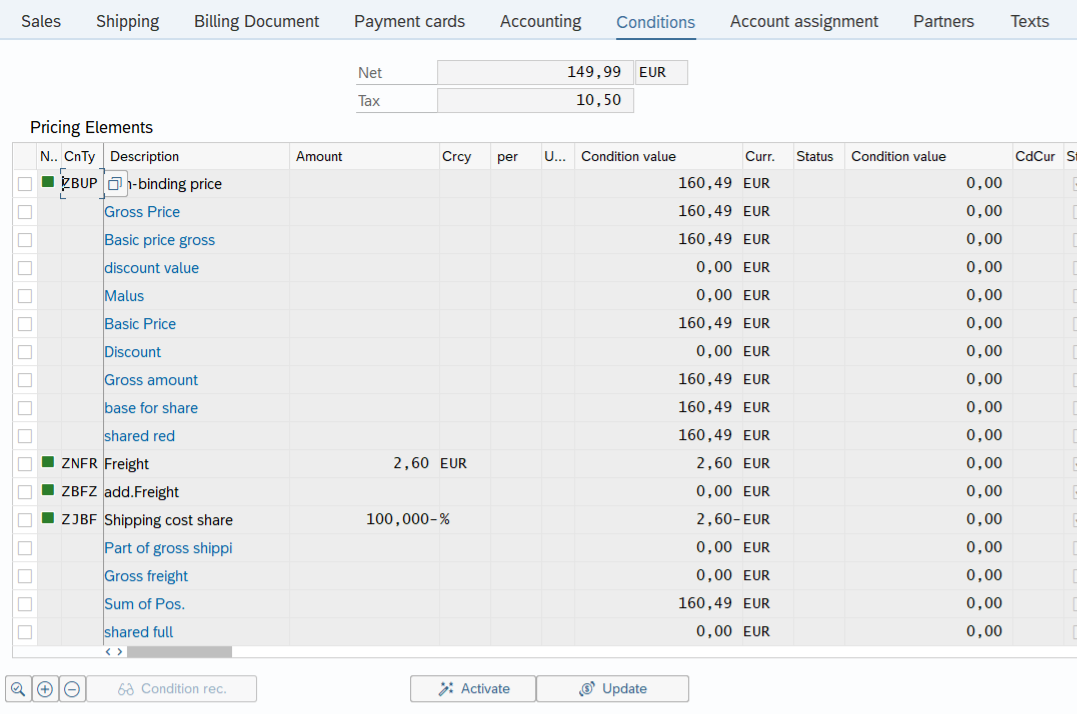Open the Sum of Pos. link
This screenshot has height=714, width=1077.
tap(144, 605)
